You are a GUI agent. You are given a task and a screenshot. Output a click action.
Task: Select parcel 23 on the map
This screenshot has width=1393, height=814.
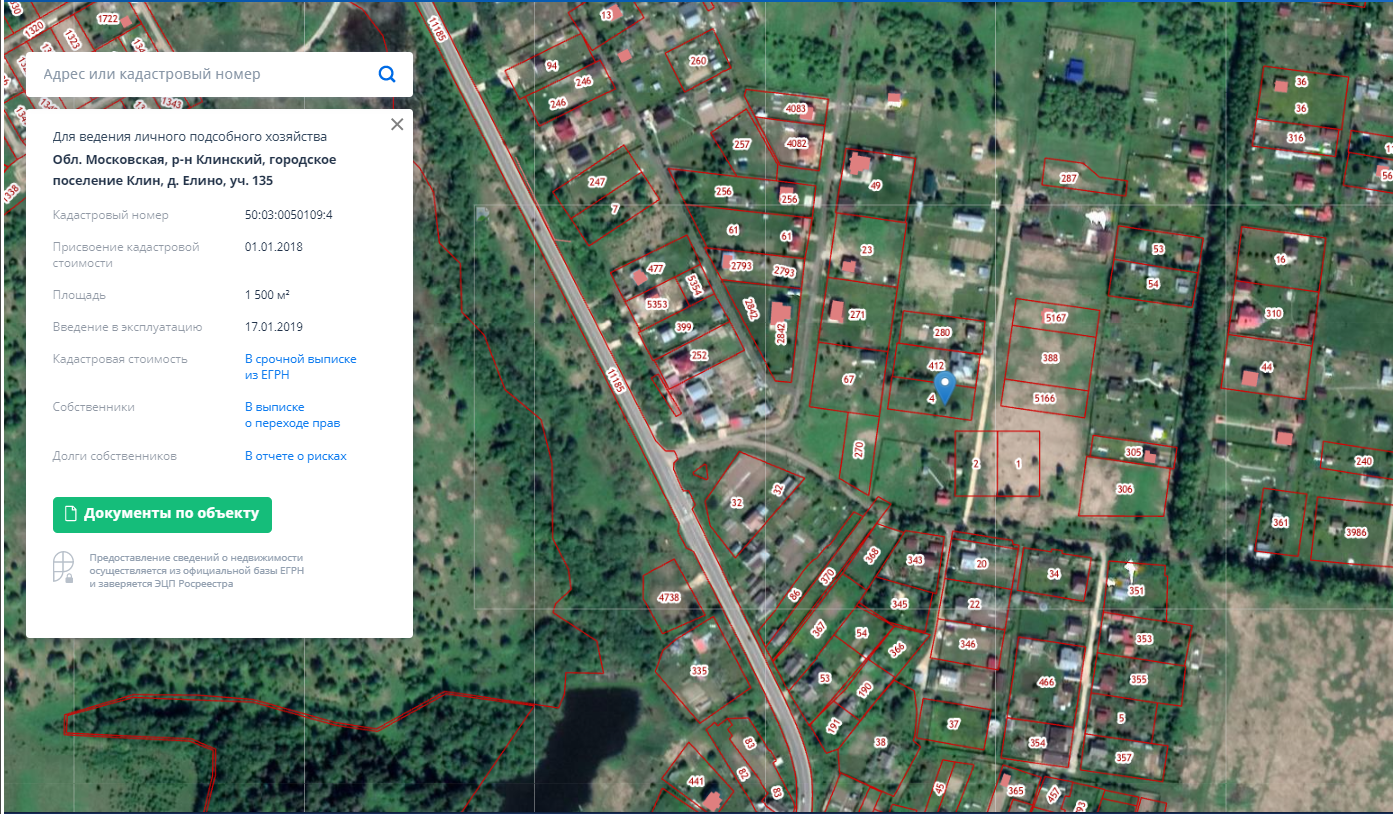coord(867,249)
